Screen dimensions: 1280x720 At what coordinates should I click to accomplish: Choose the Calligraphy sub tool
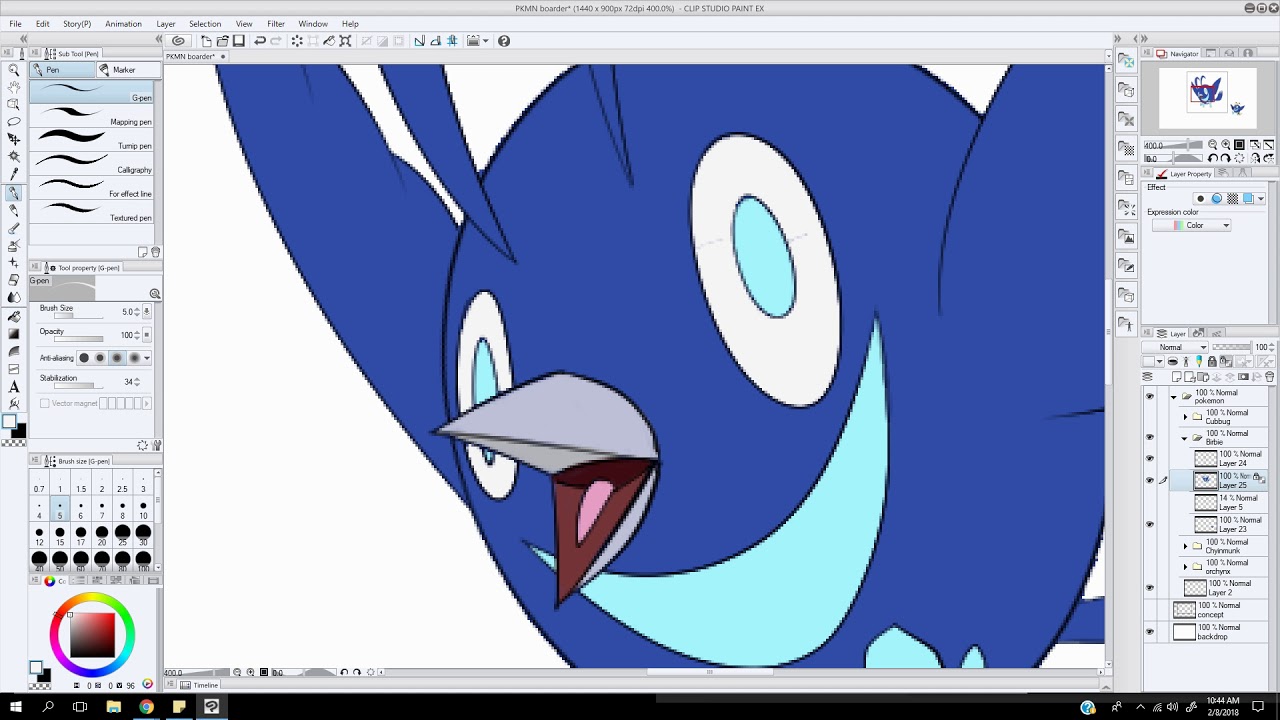tap(91, 164)
